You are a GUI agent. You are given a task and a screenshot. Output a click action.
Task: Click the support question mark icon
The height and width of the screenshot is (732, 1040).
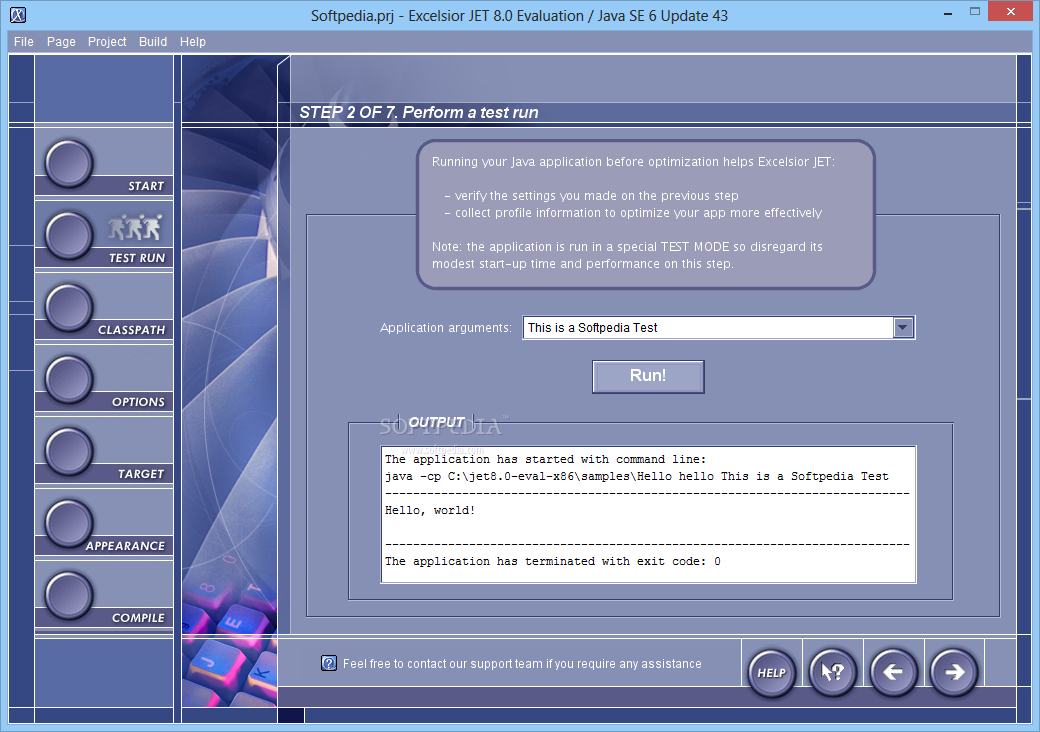[329, 663]
